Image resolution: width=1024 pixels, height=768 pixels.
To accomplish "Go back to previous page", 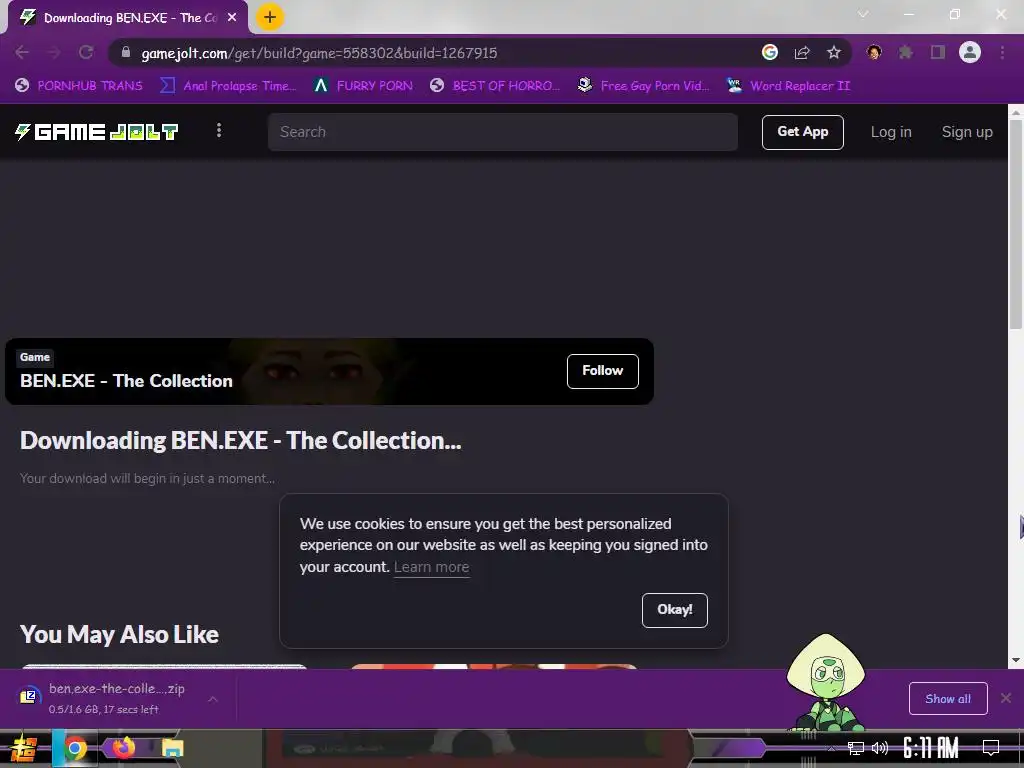I will pyautogui.click(x=22, y=52).
